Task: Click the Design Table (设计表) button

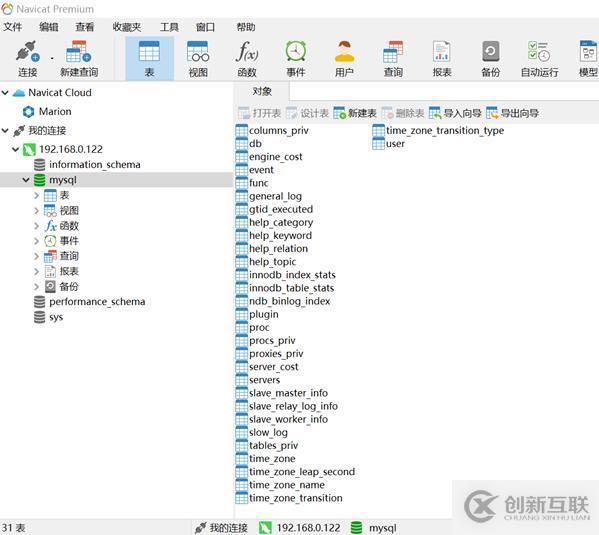Action: 308,113
